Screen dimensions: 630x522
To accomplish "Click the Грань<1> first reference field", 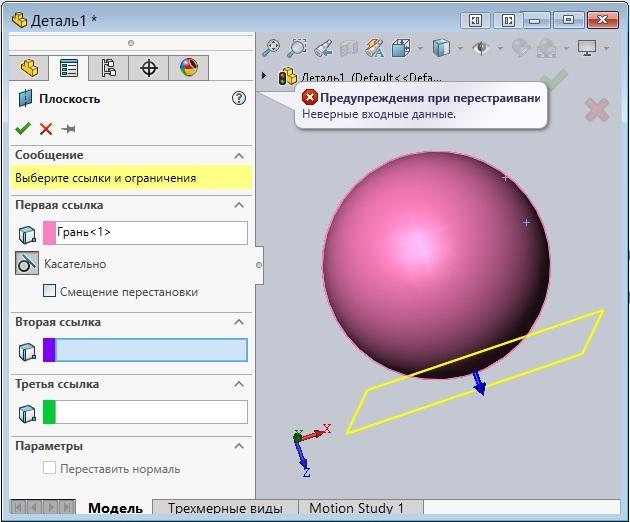I will 151,233.
